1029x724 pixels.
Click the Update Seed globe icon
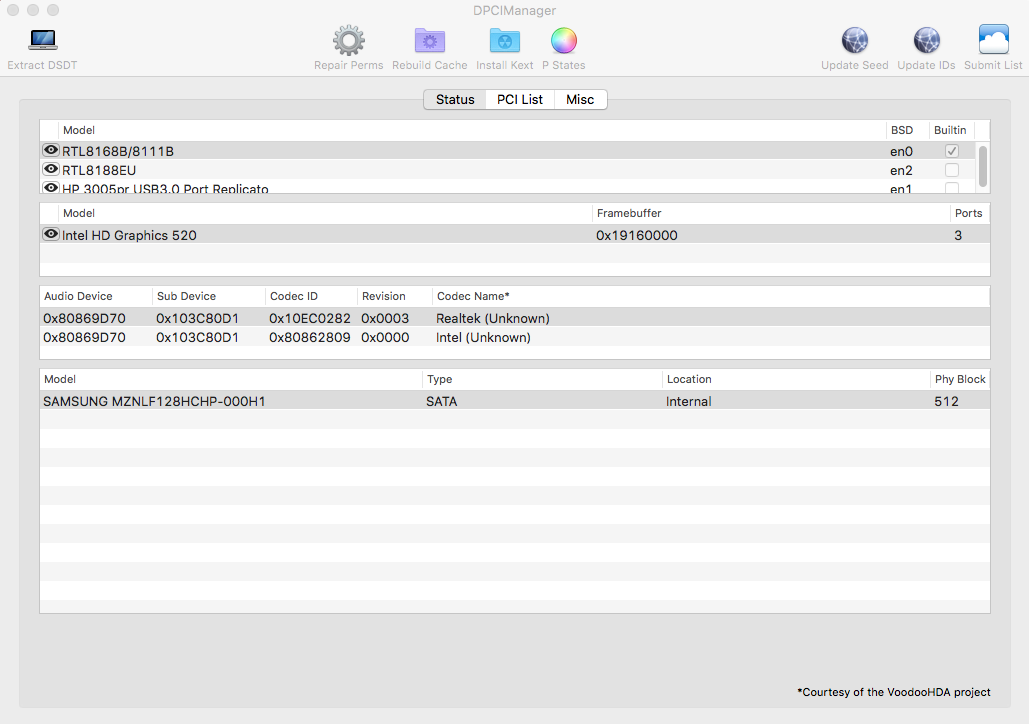click(x=854, y=41)
